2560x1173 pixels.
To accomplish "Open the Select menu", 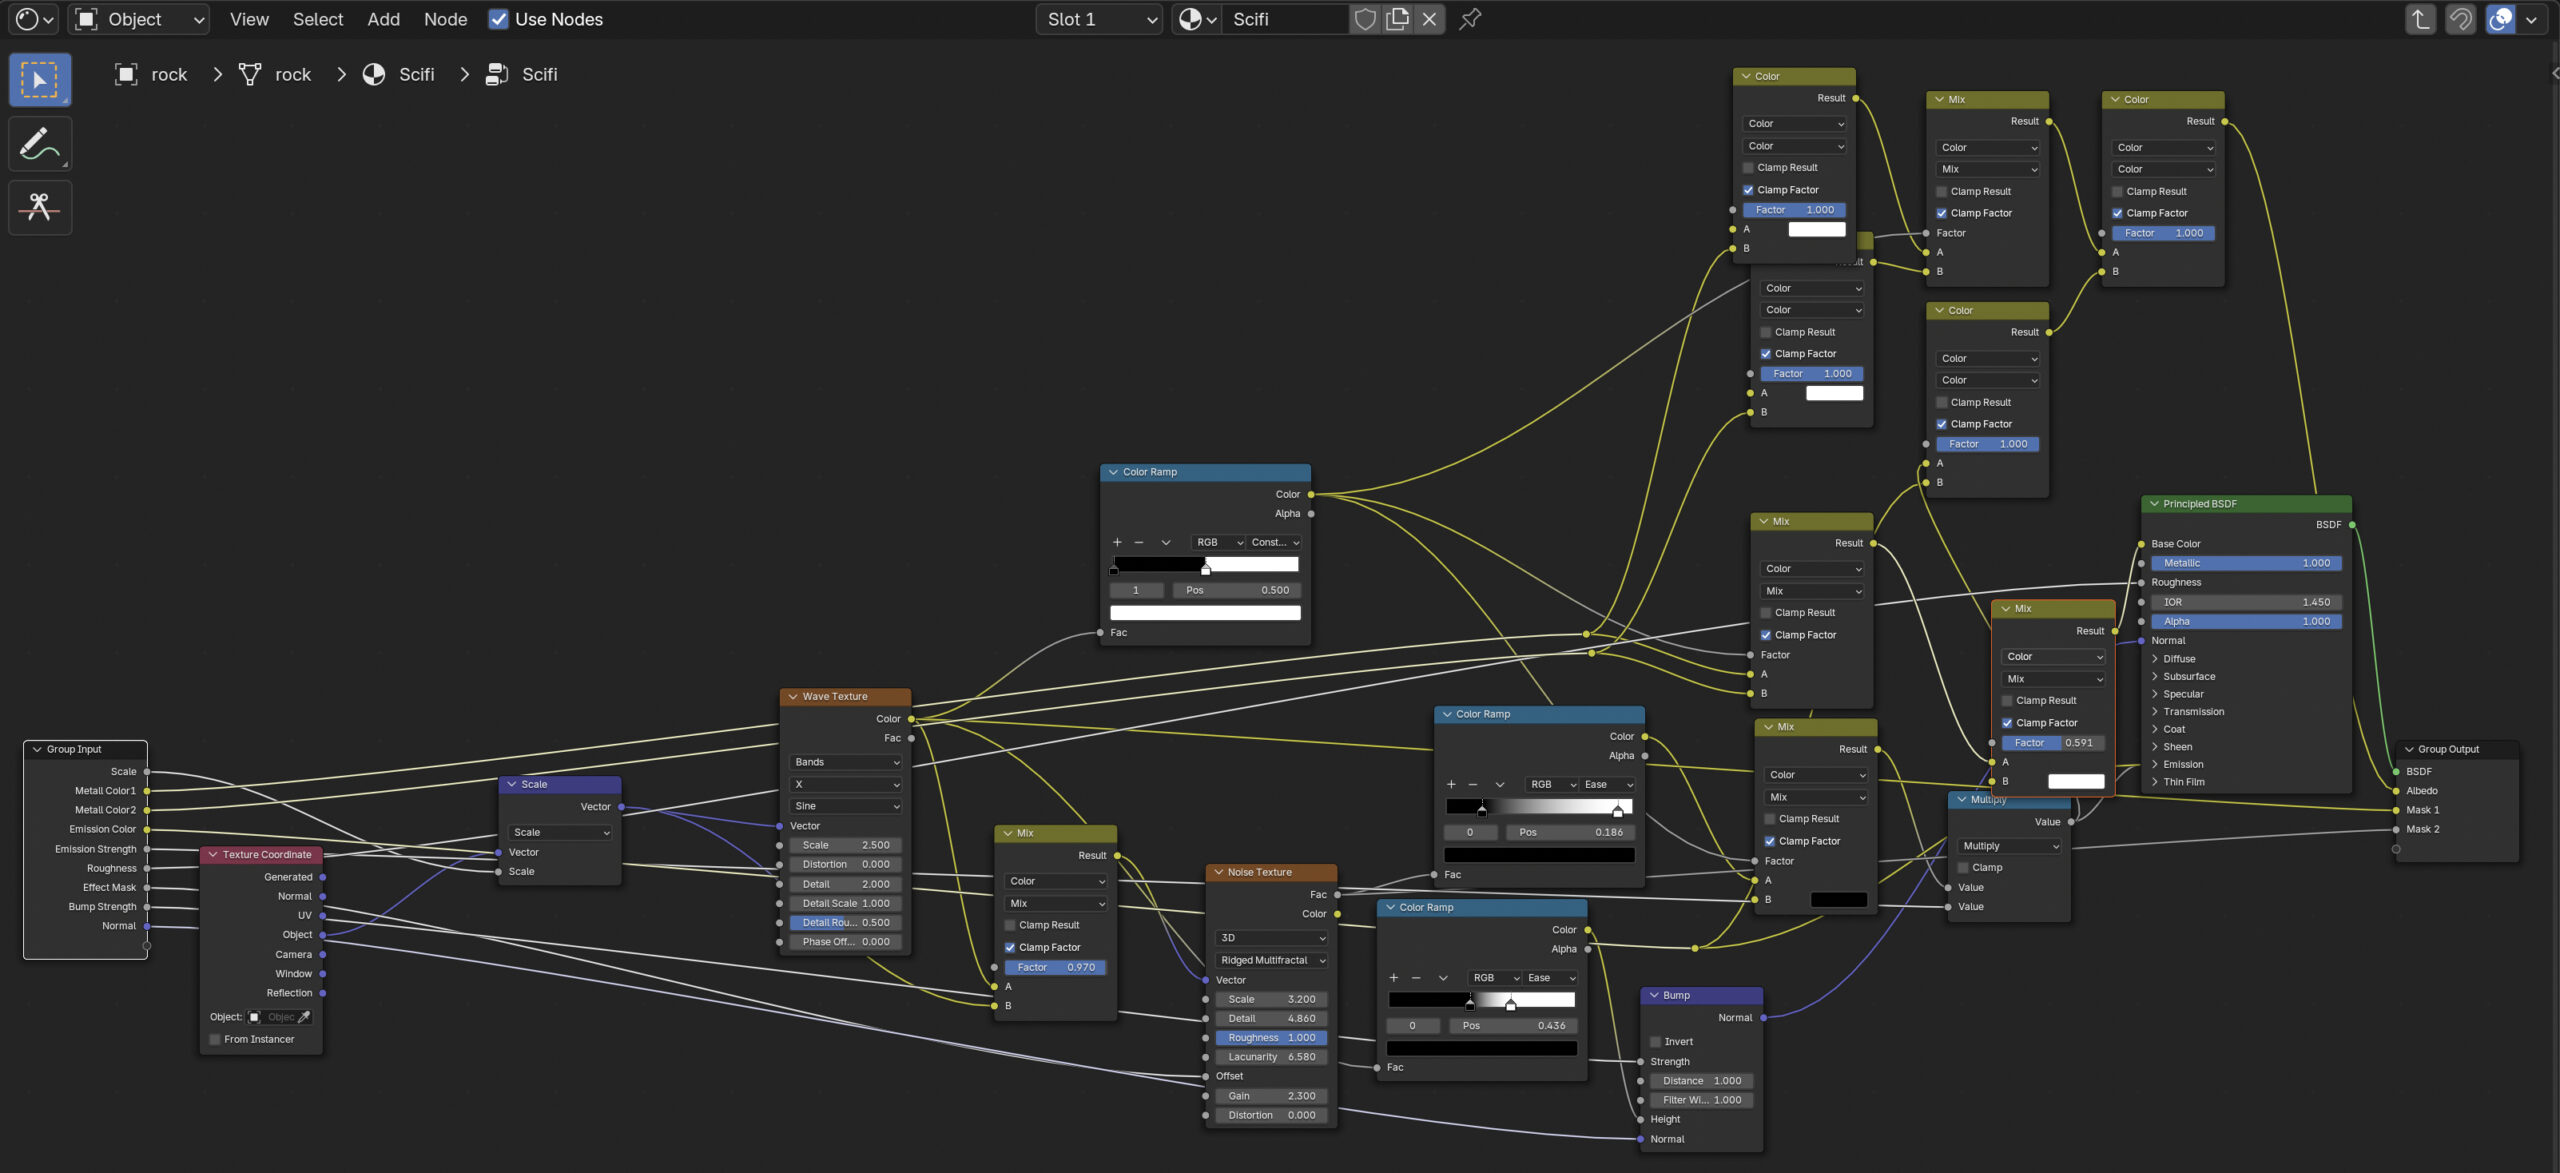I will click(318, 19).
